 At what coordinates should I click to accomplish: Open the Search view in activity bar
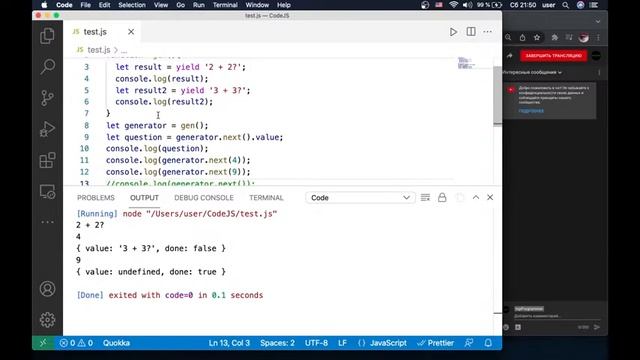click(x=47, y=67)
